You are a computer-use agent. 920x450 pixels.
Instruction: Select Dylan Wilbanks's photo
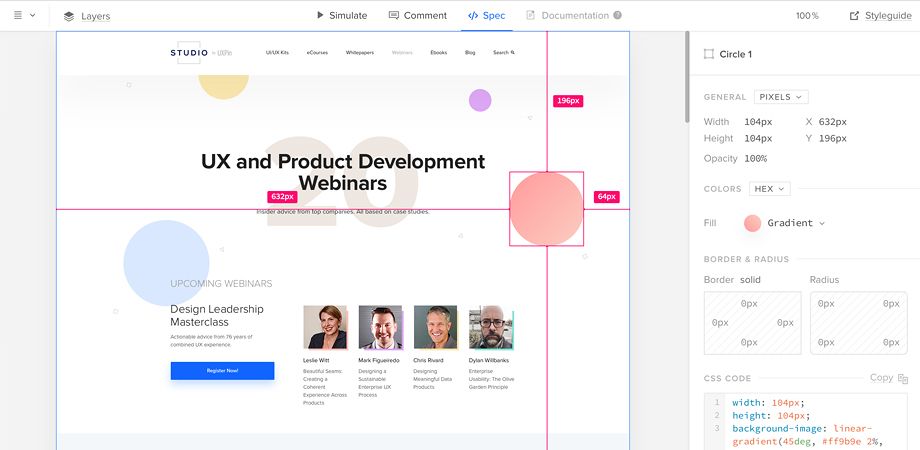(491, 327)
